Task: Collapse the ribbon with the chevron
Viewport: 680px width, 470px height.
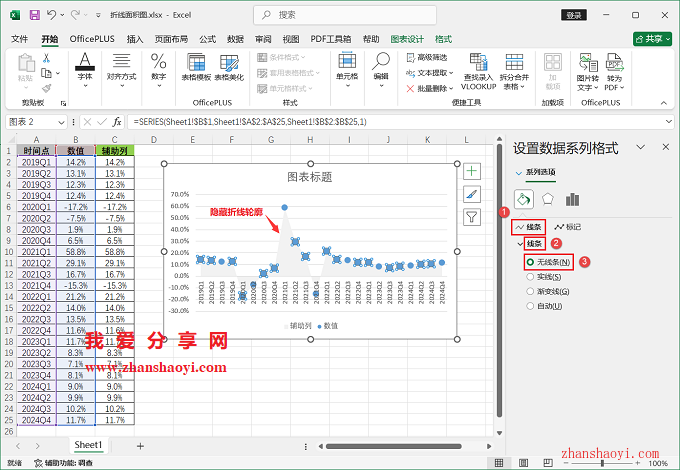Action: tap(664, 103)
